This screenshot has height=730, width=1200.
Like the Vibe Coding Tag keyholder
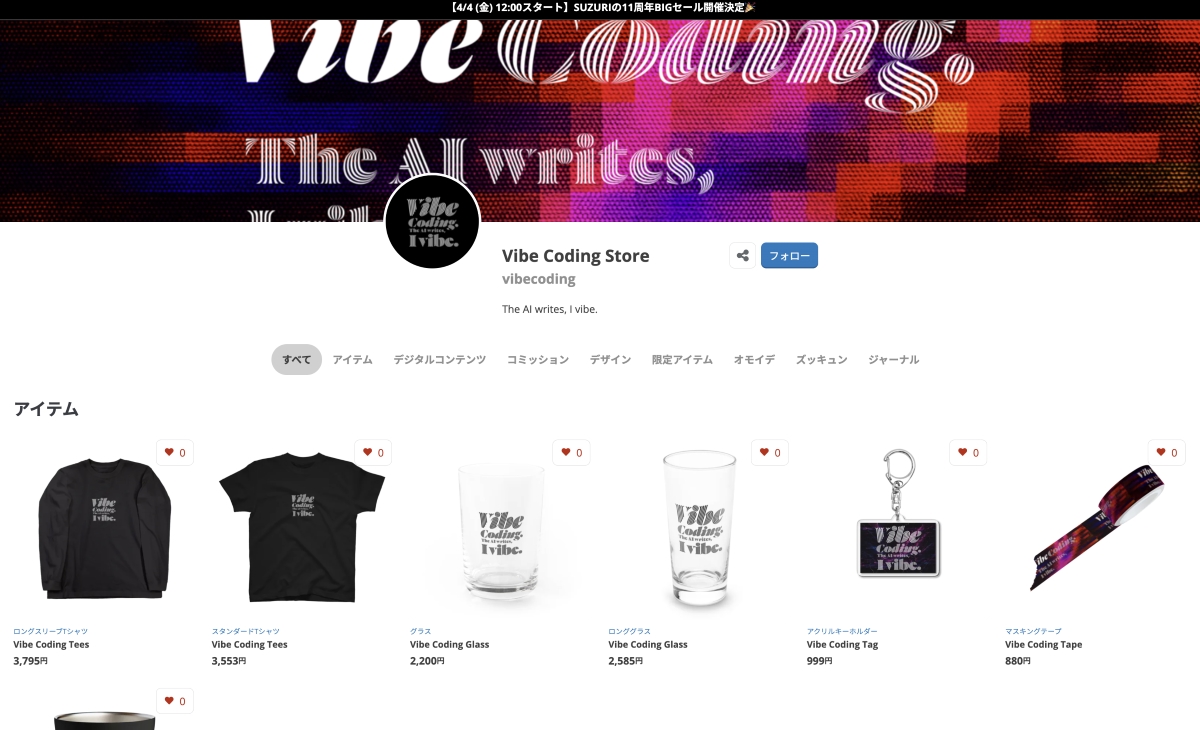click(x=969, y=453)
